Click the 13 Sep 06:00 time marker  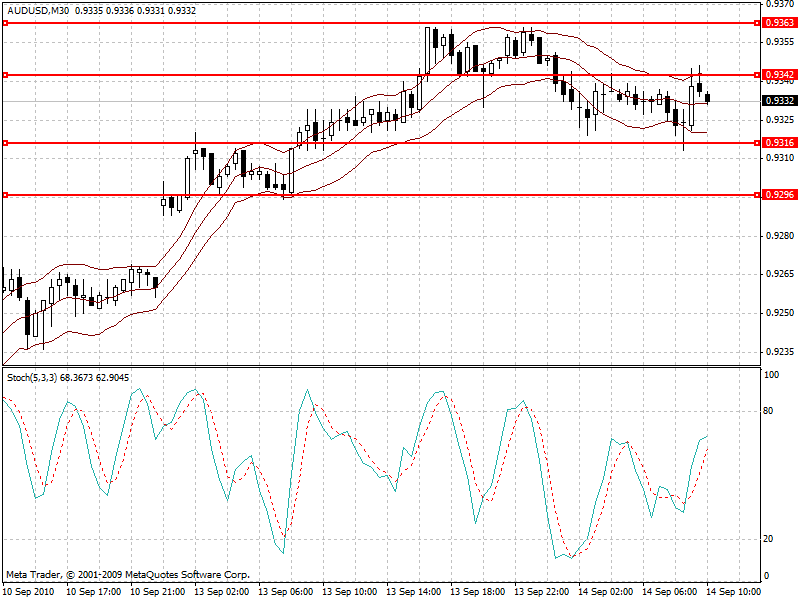pos(284,592)
